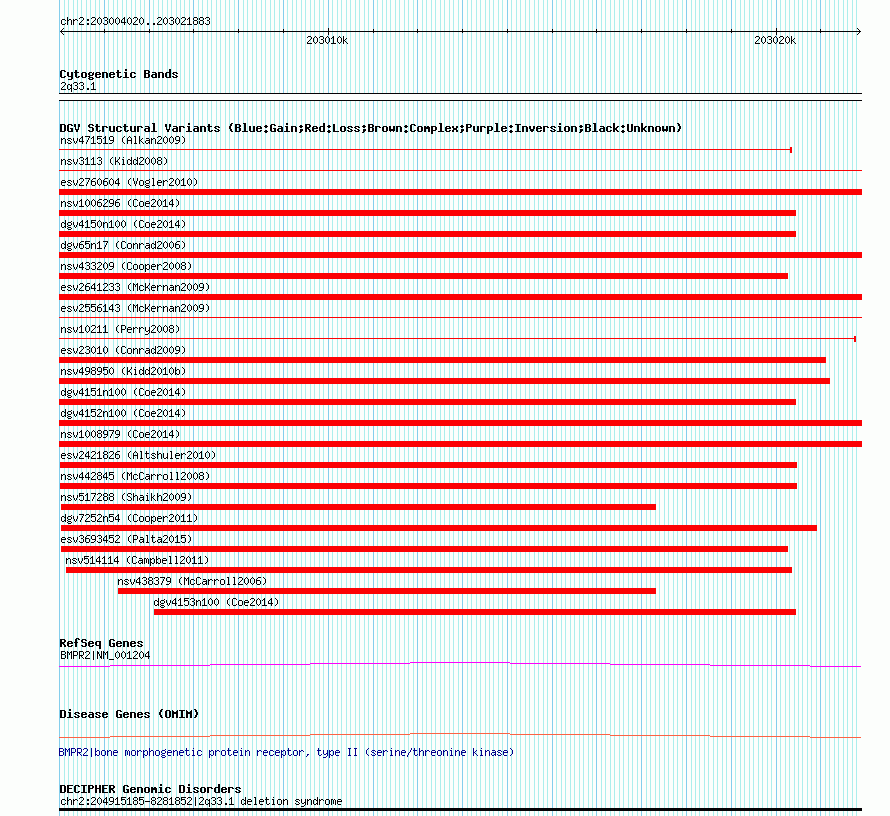Click the esv3693452 (Palta2015) label
The image size is (890, 816).
click(126, 539)
